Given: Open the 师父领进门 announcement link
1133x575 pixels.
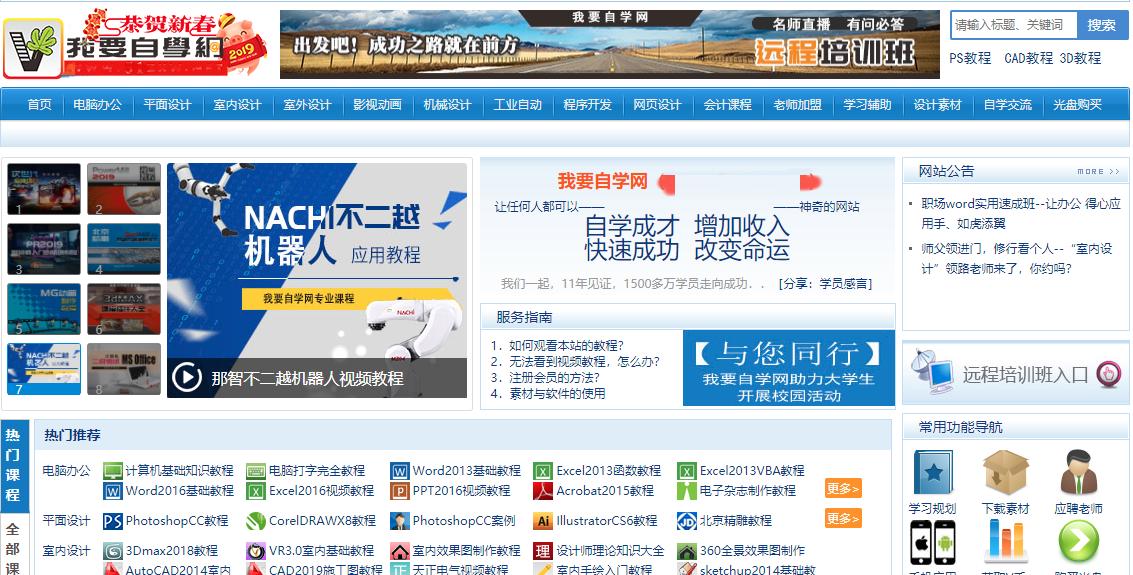Looking at the screenshot, I should [x=1016, y=259].
